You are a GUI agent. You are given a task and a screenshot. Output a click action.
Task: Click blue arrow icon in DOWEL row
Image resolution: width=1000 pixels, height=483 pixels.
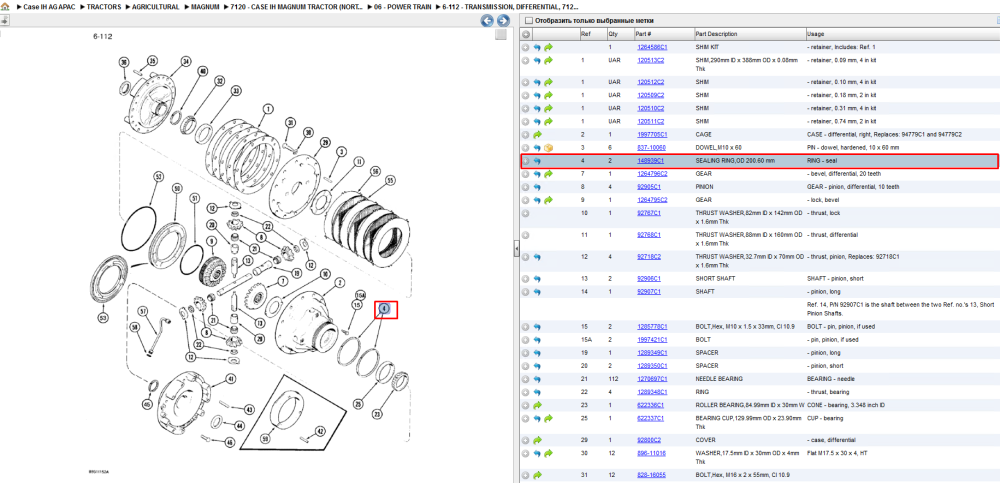537,148
